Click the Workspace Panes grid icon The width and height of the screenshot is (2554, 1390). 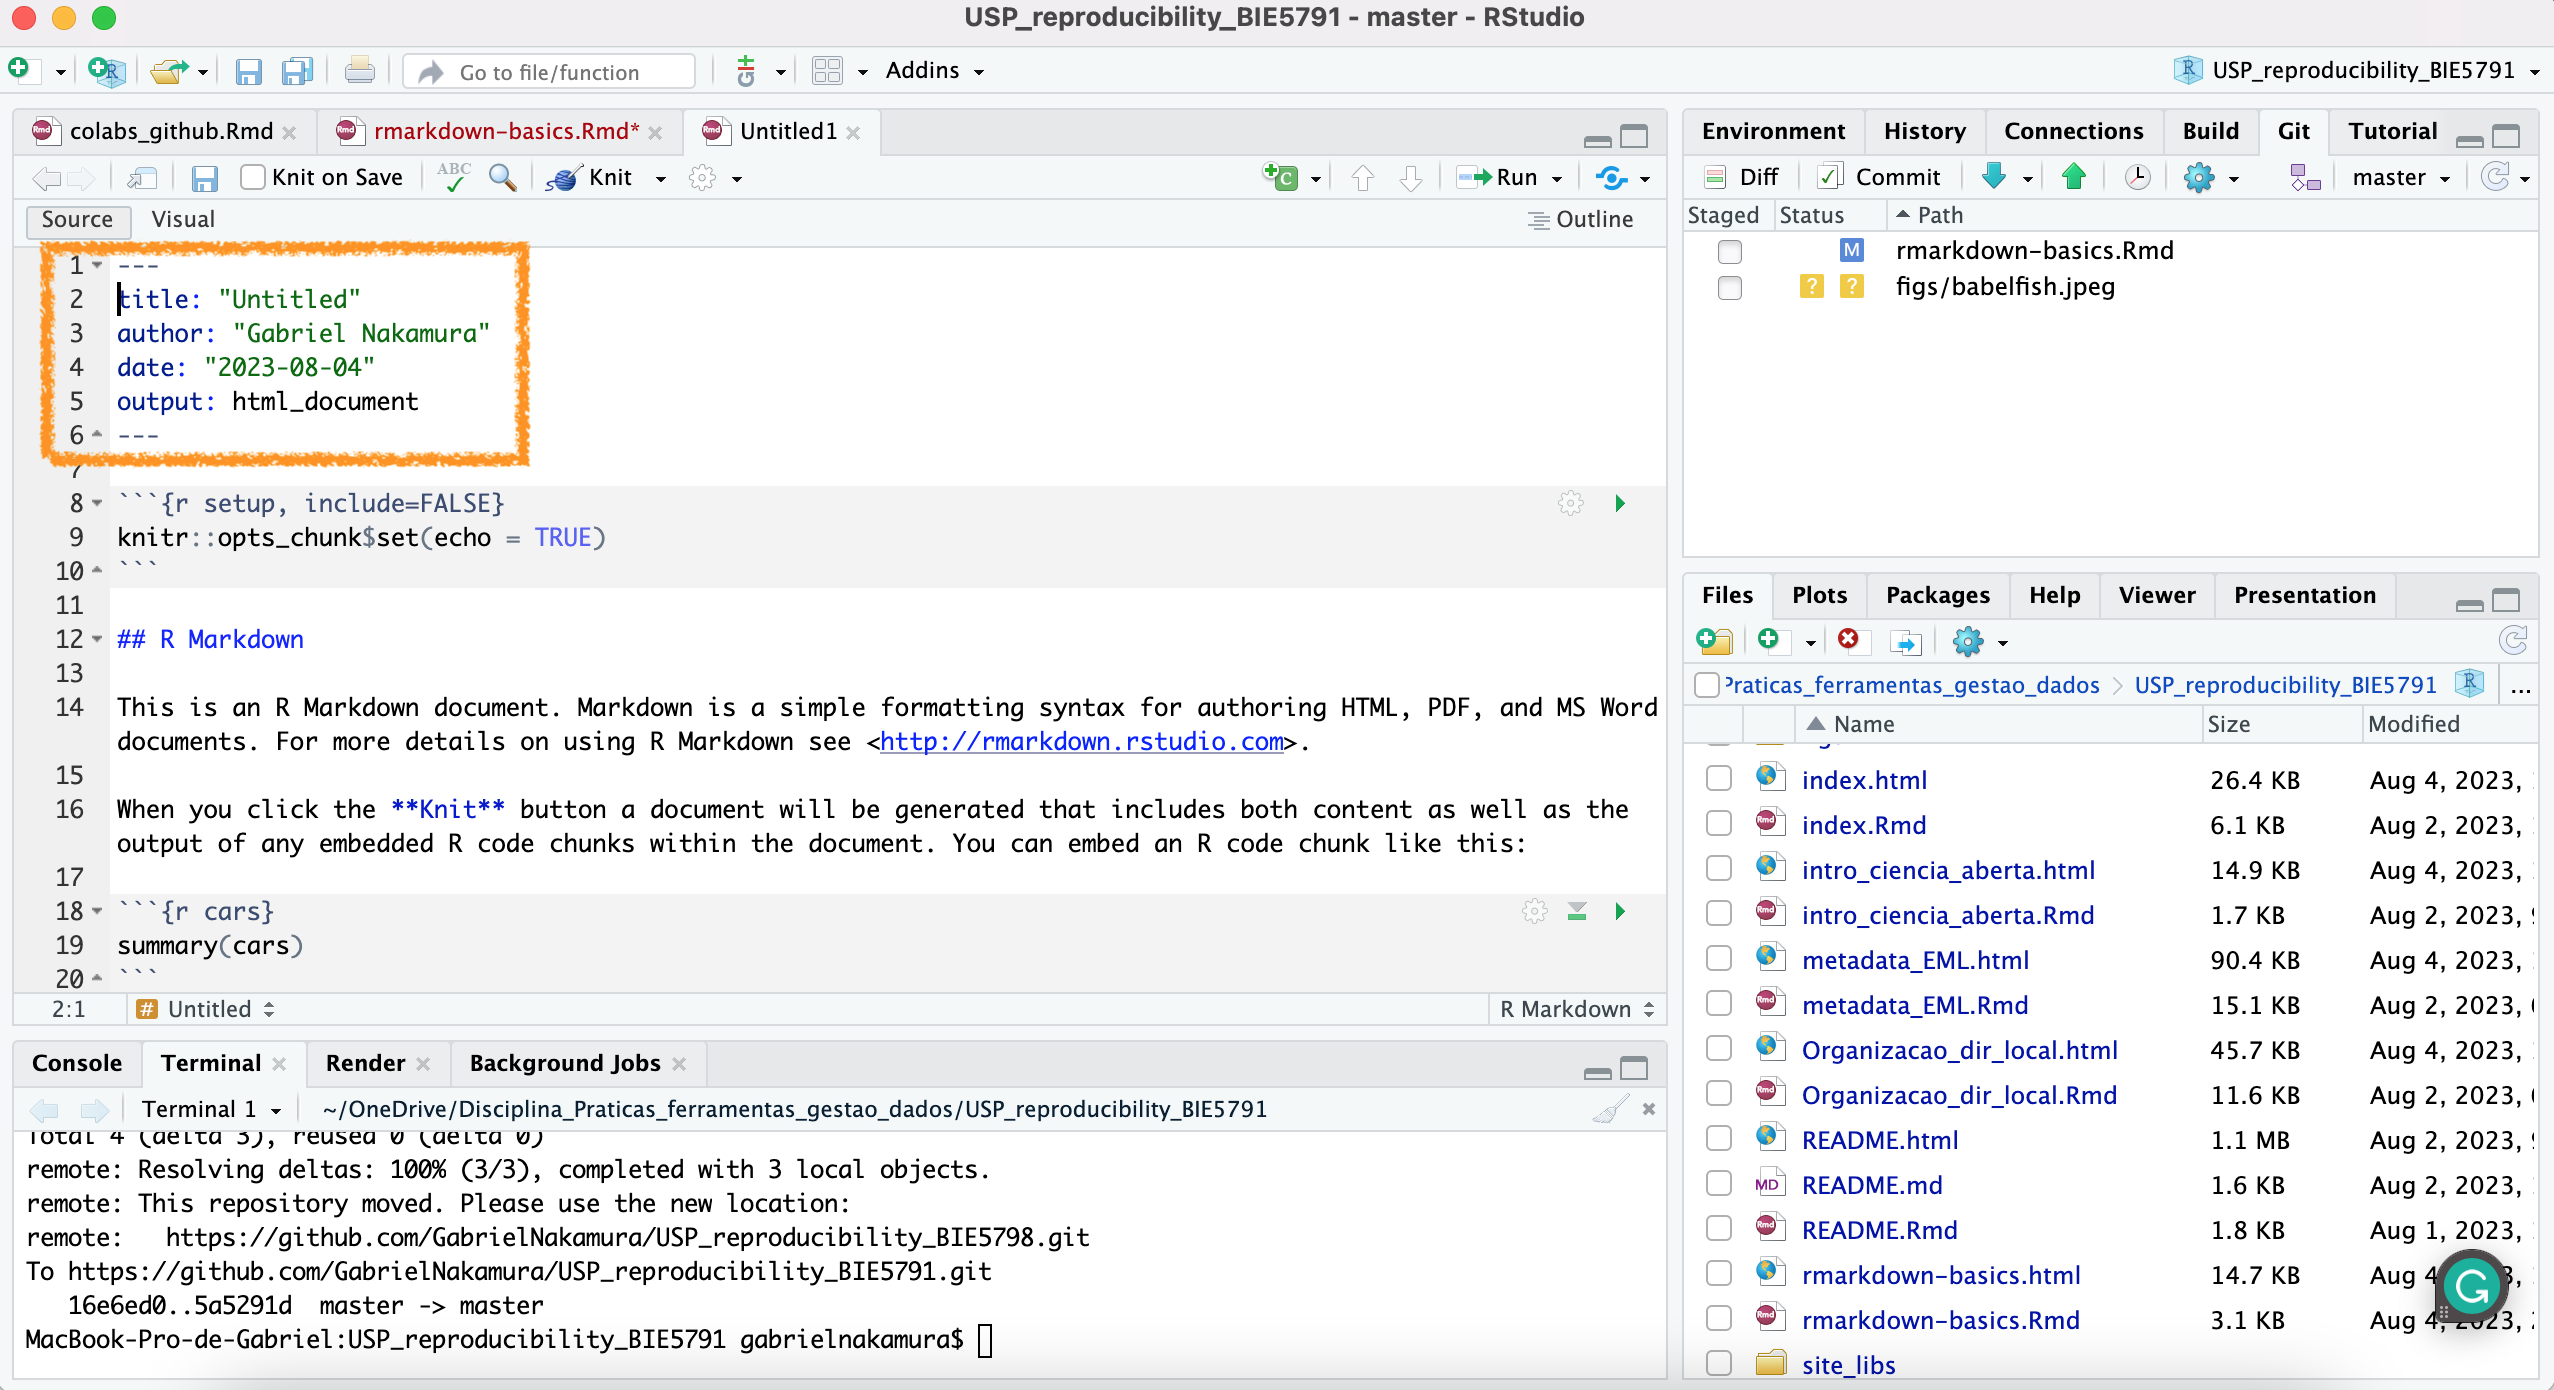point(827,71)
